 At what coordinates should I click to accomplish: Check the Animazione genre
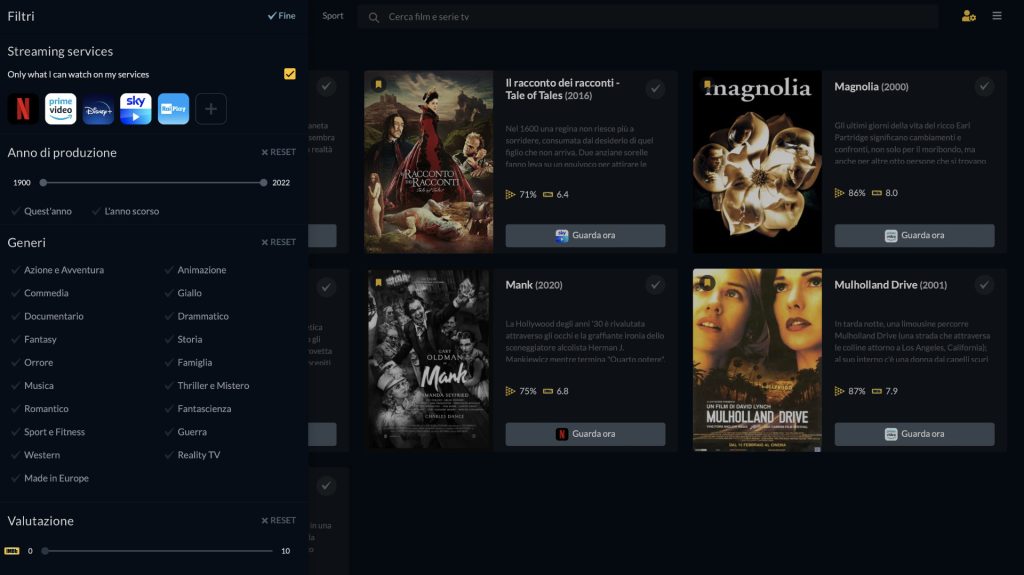pyautogui.click(x=195, y=270)
